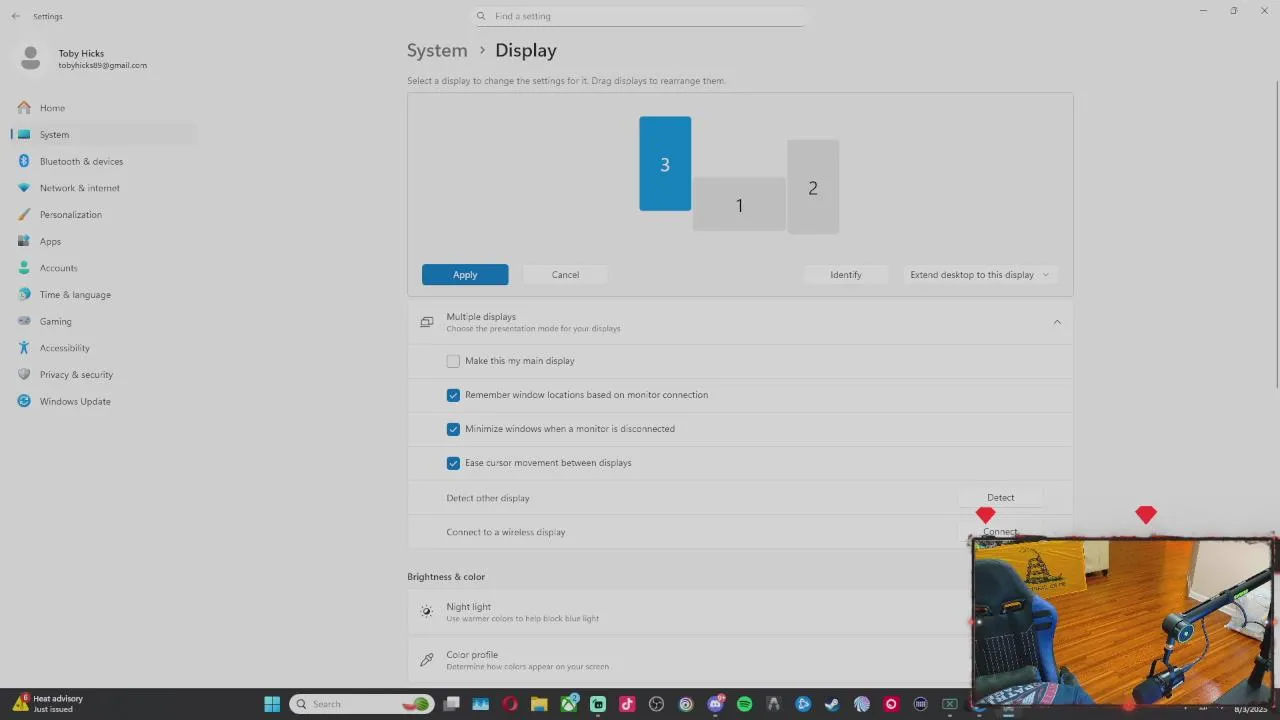
Task: Open the Extend desktop to this display dropdown
Action: (979, 274)
